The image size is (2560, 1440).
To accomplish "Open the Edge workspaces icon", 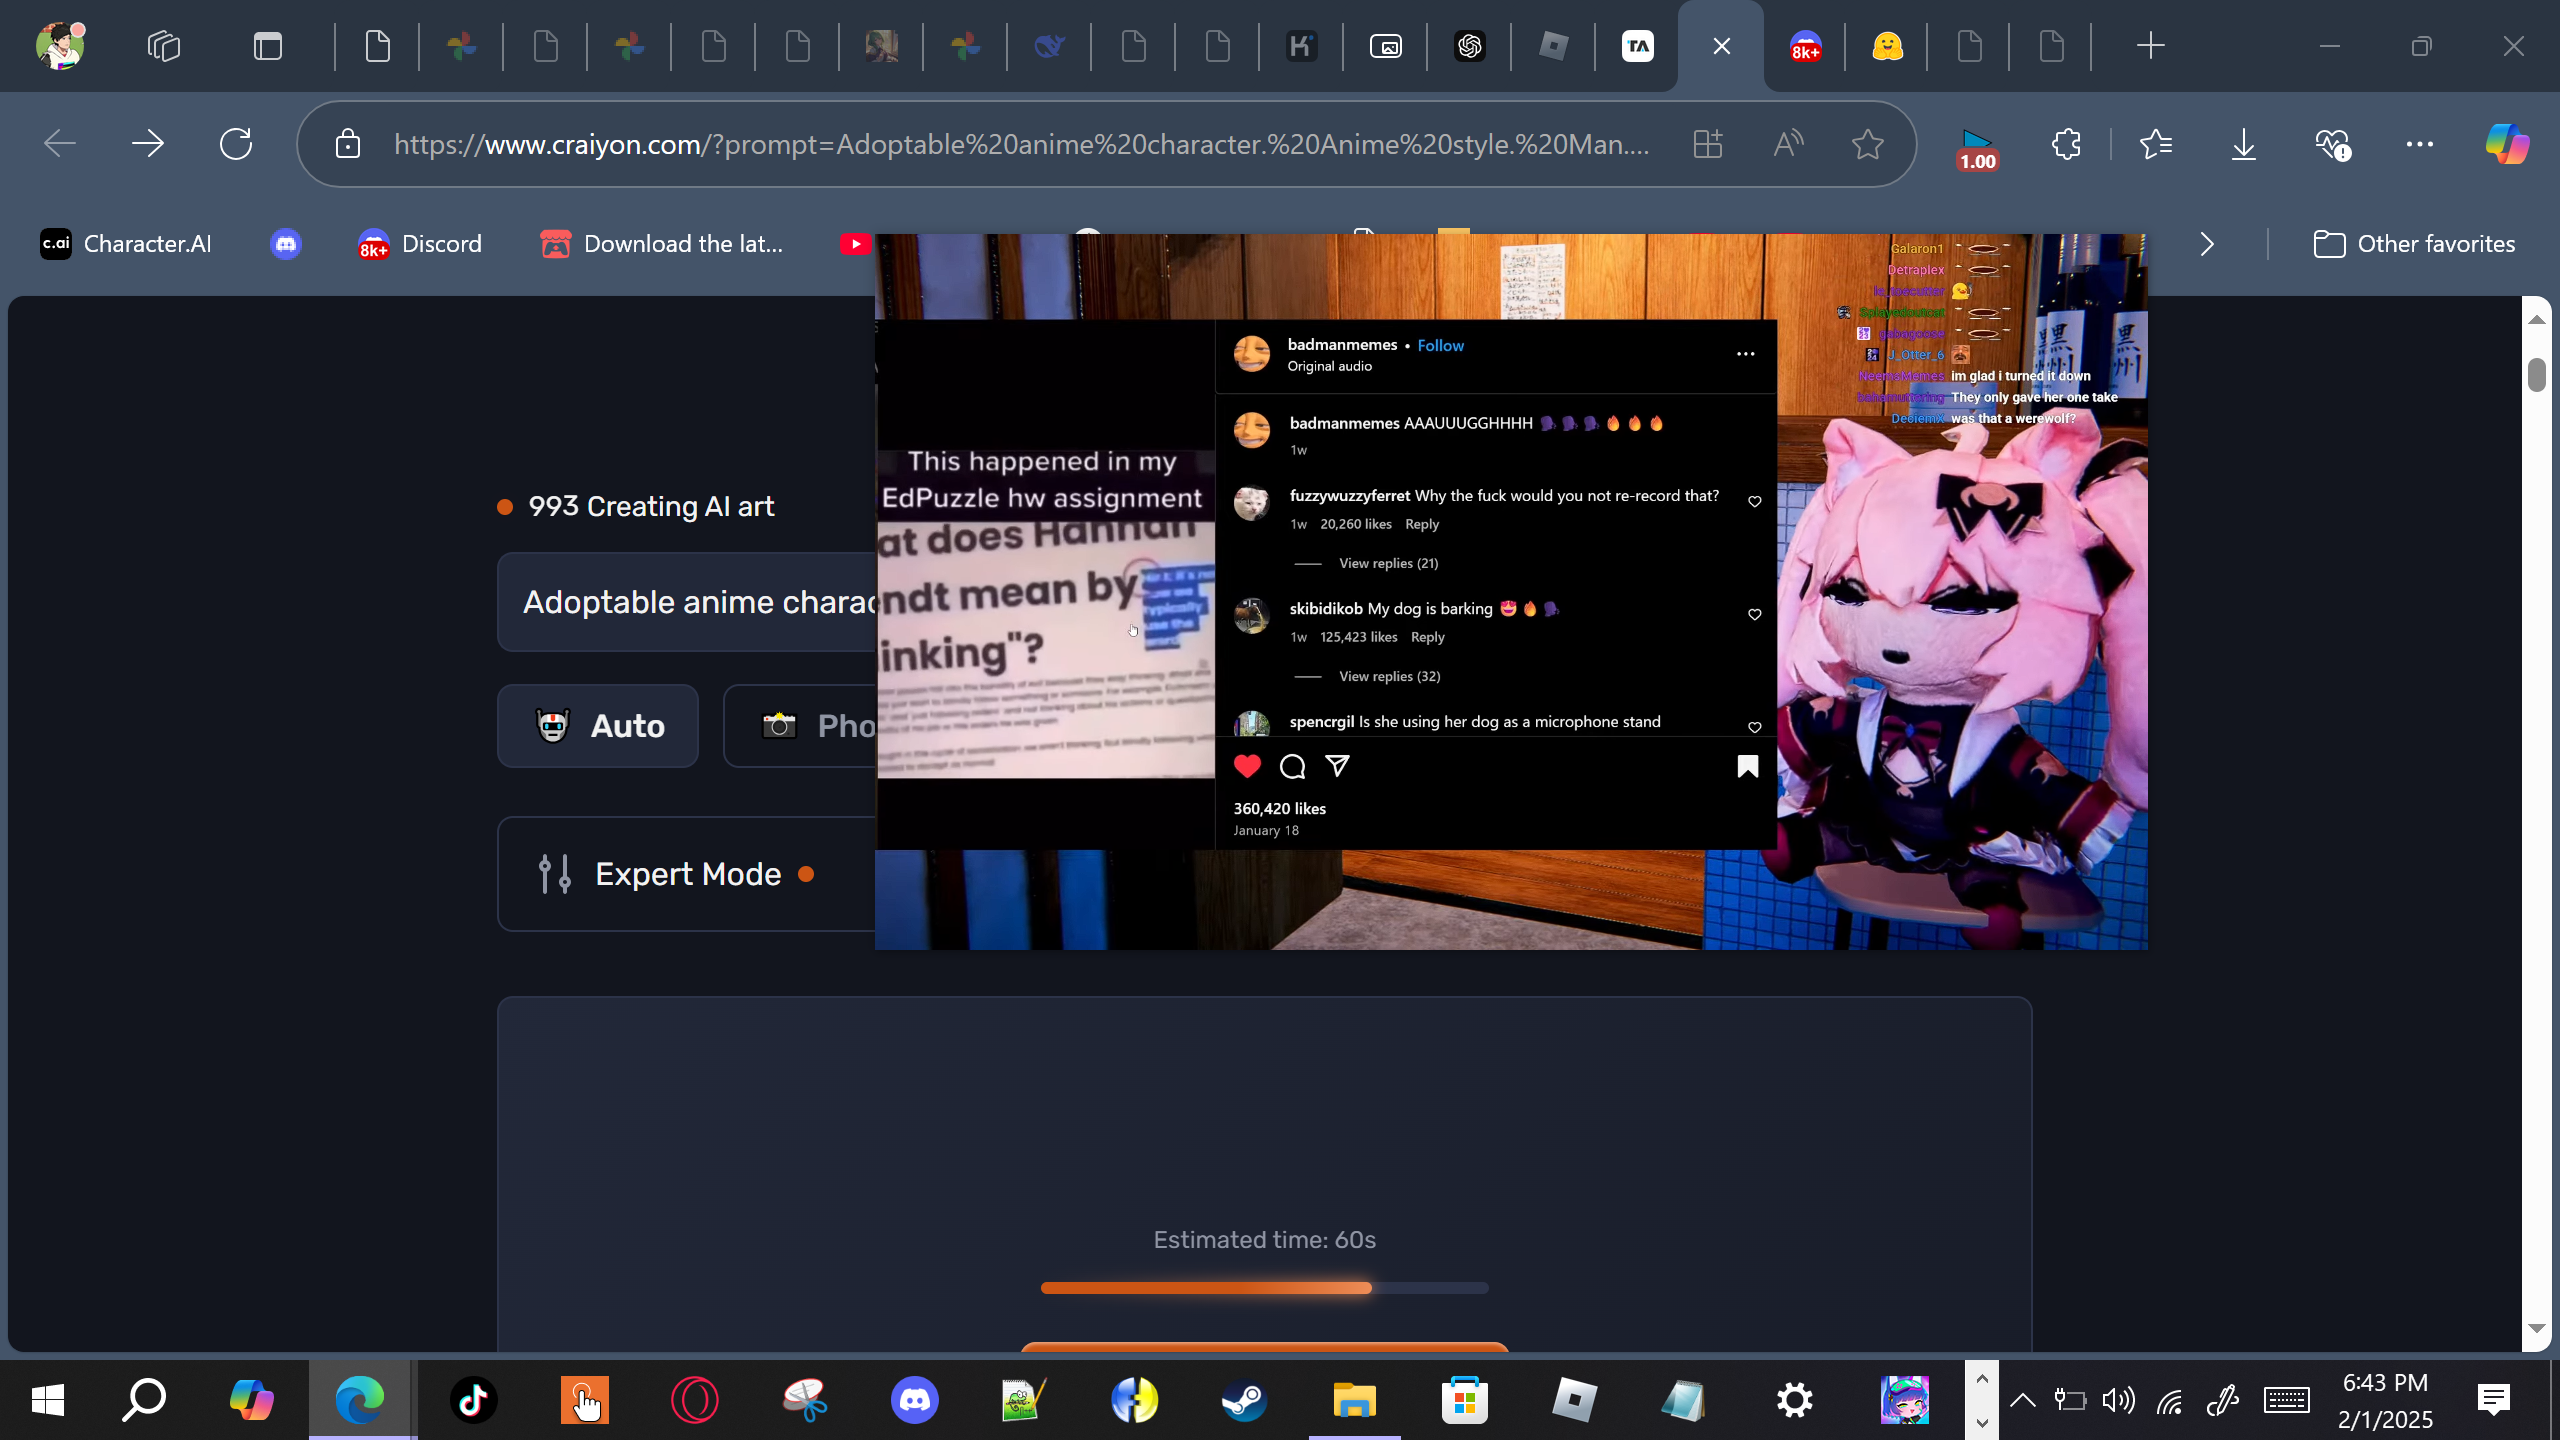I will point(163,46).
